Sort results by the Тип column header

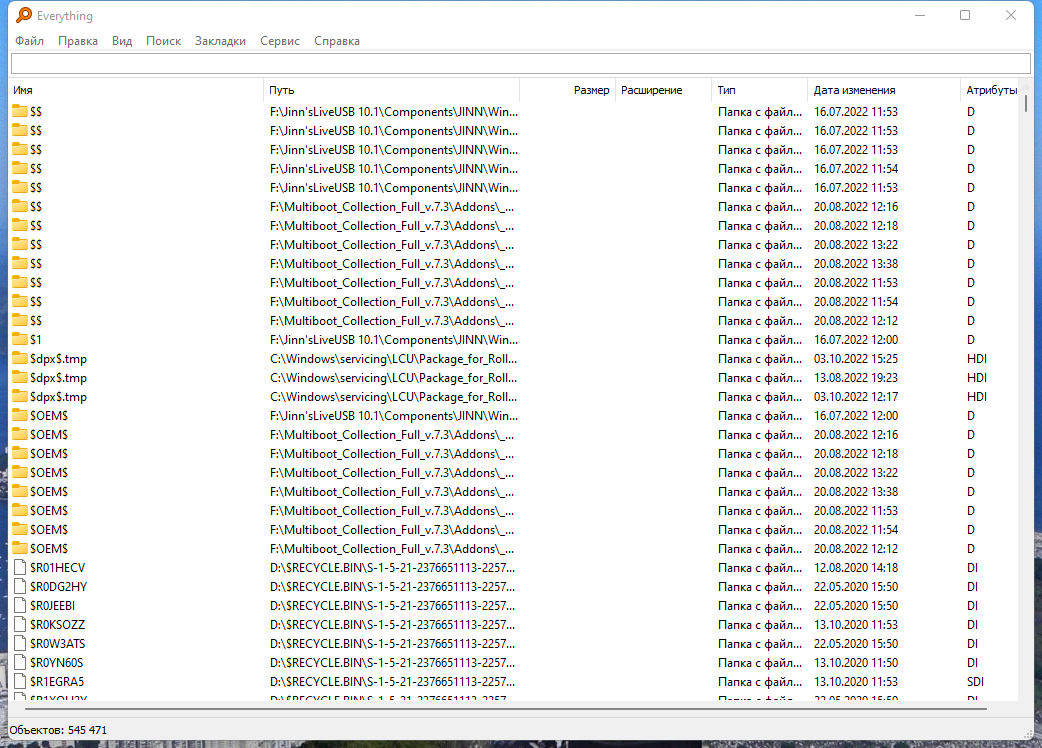[760, 90]
